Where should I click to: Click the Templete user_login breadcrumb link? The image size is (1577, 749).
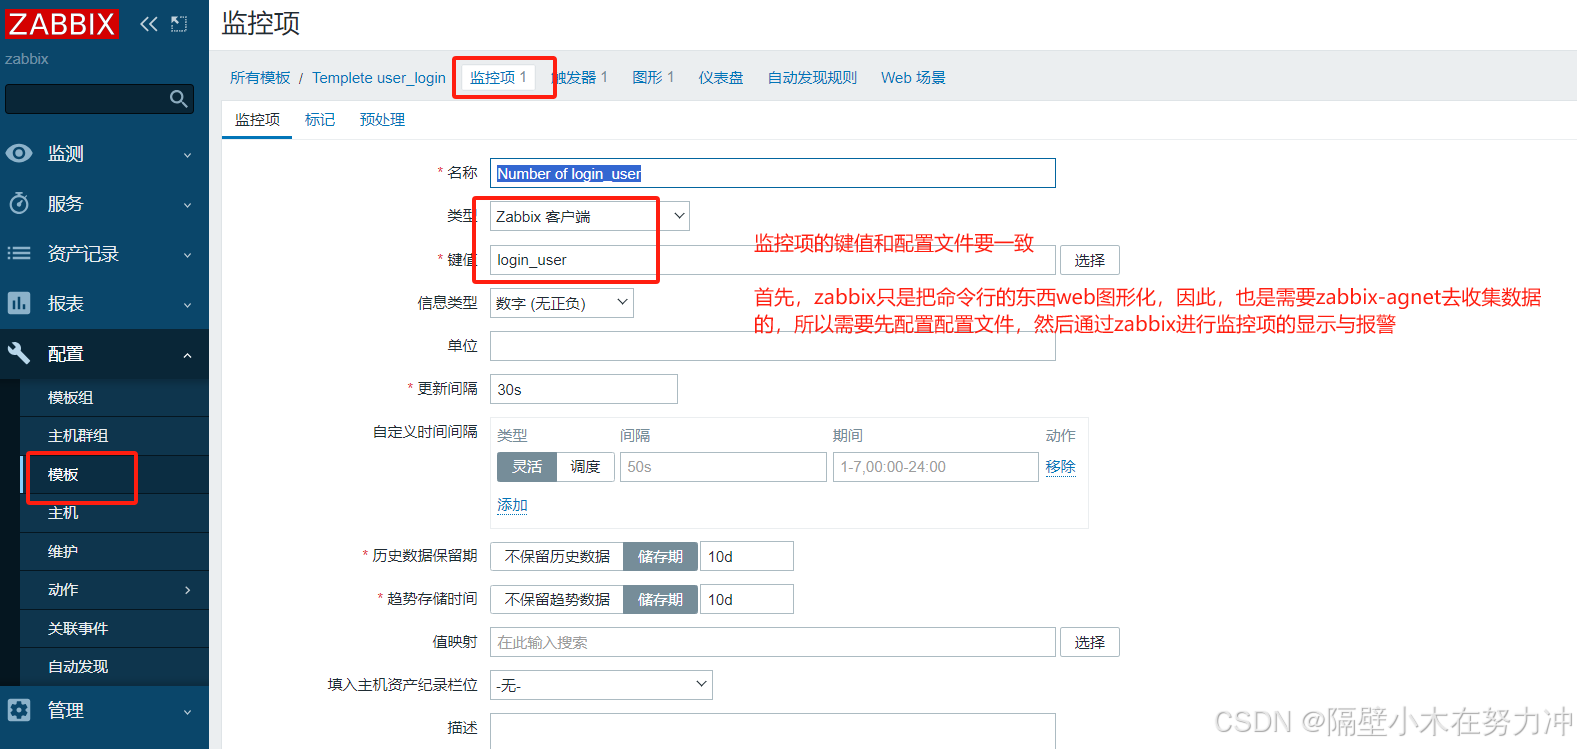point(379,77)
